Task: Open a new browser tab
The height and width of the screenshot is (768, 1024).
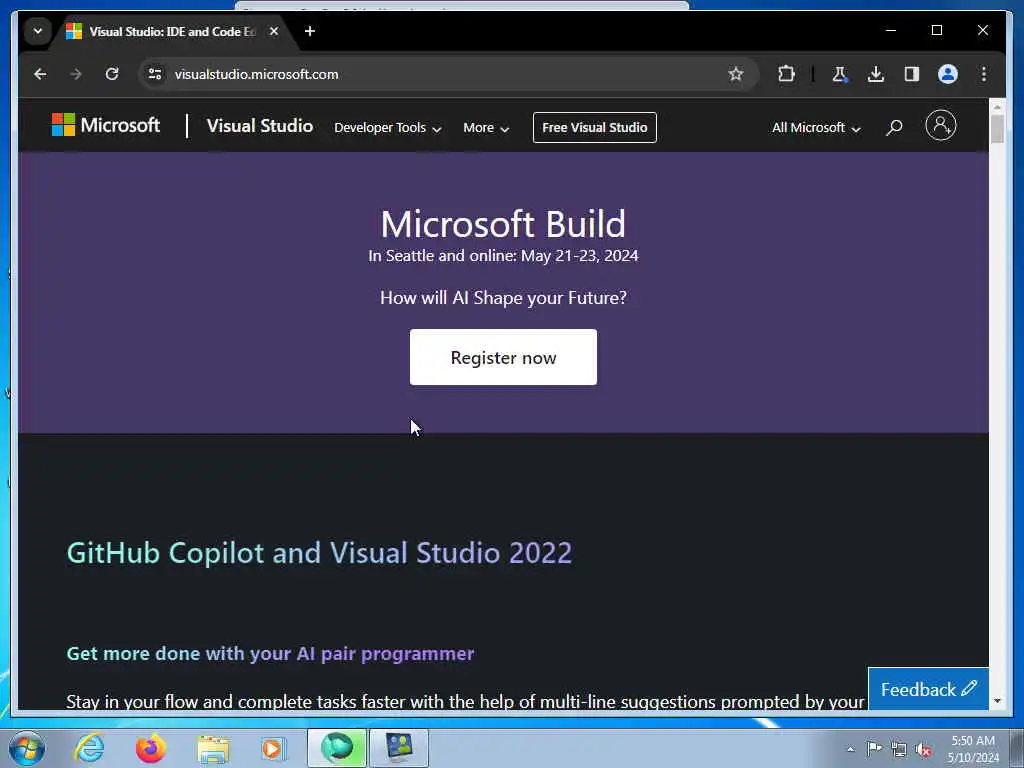Action: coord(310,31)
